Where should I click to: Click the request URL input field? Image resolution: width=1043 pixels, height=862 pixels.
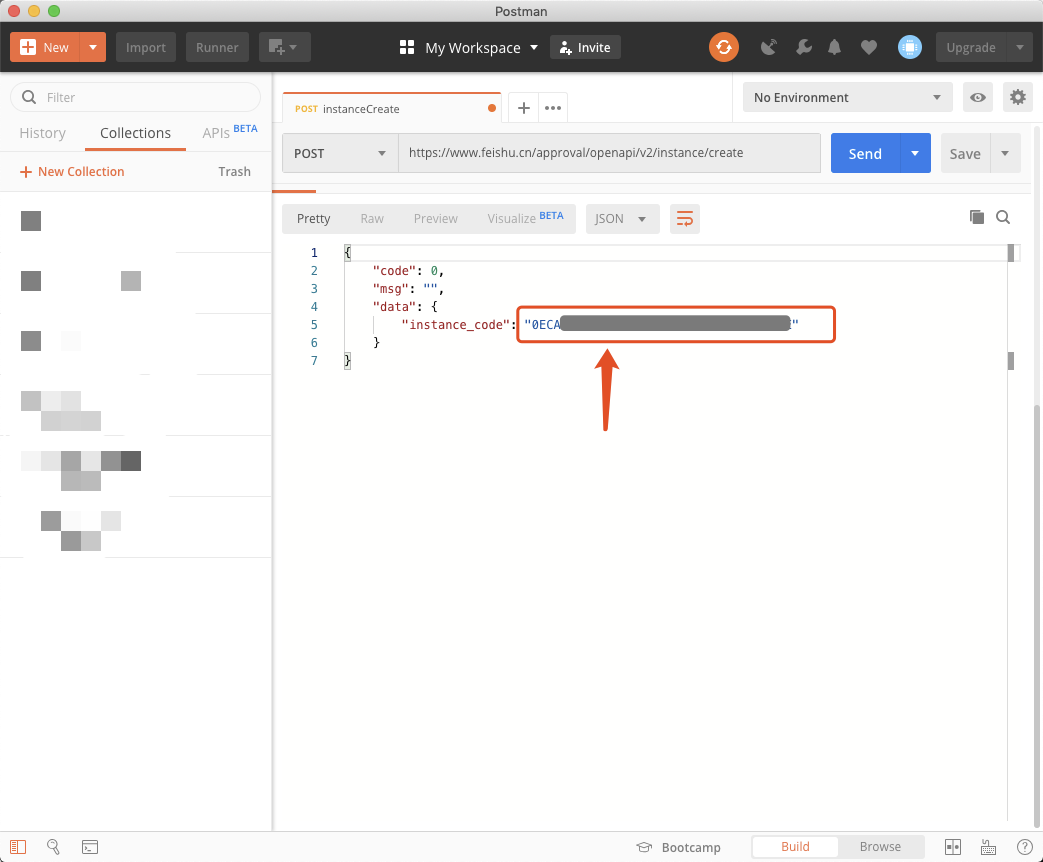click(608, 153)
